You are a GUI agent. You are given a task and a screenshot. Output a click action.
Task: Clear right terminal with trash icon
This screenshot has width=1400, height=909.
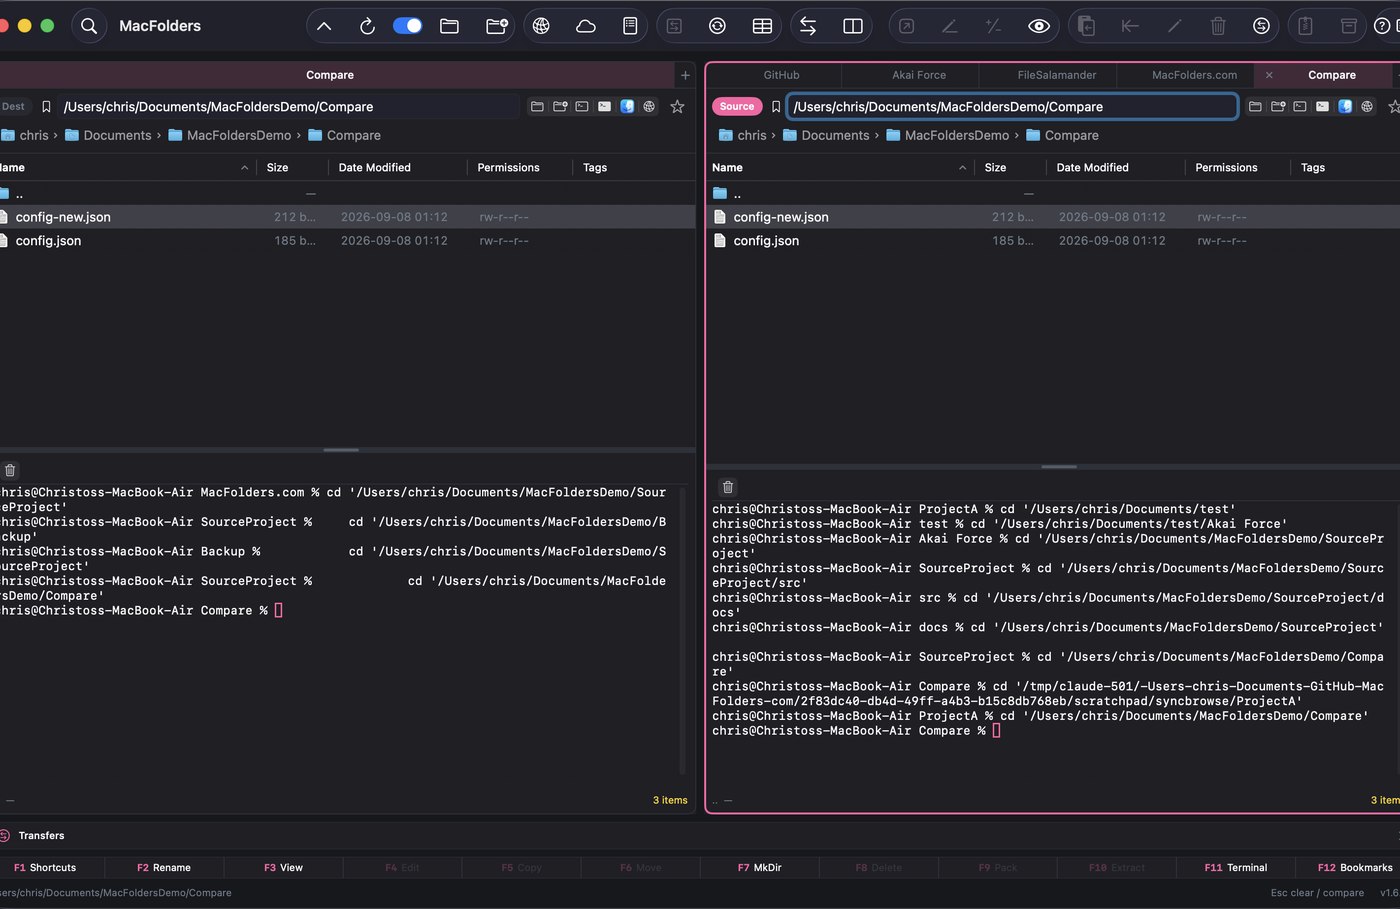click(x=728, y=487)
